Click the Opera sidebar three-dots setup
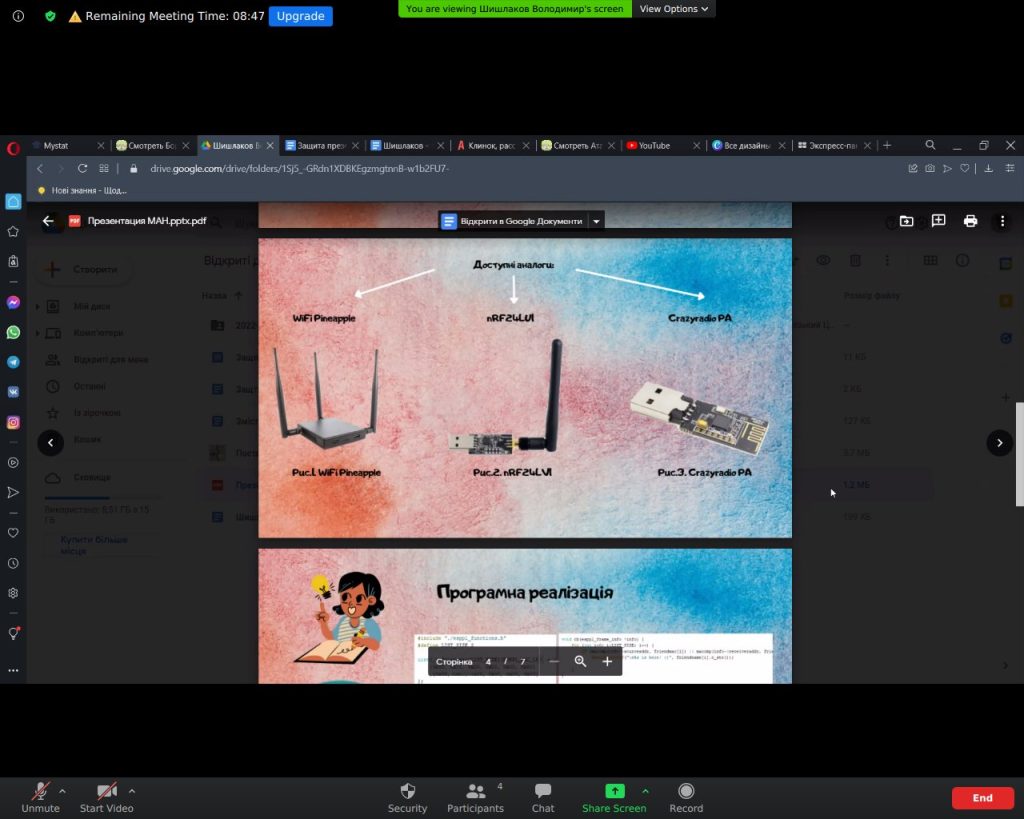The height and width of the screenshot is (819, 1024). 13,670
